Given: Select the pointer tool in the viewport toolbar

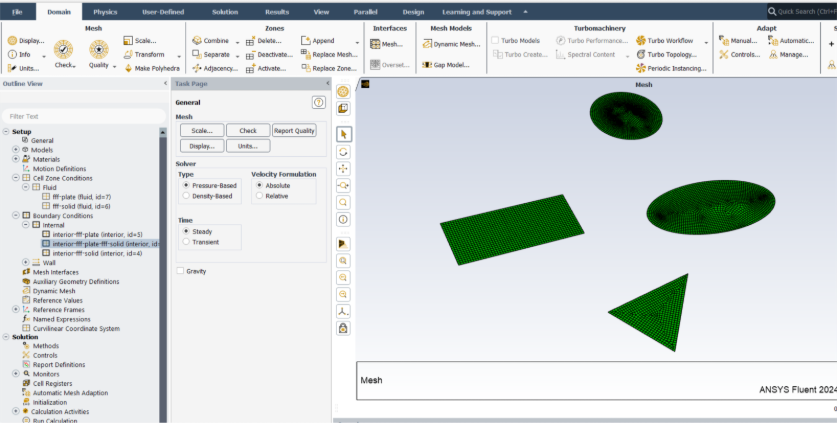Looking at the screenshot, I should click(343, 133).
